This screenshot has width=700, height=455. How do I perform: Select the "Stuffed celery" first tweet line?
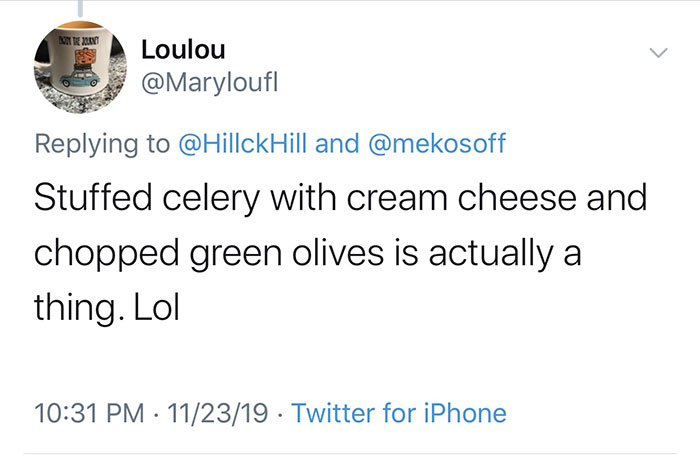(341, 198)
